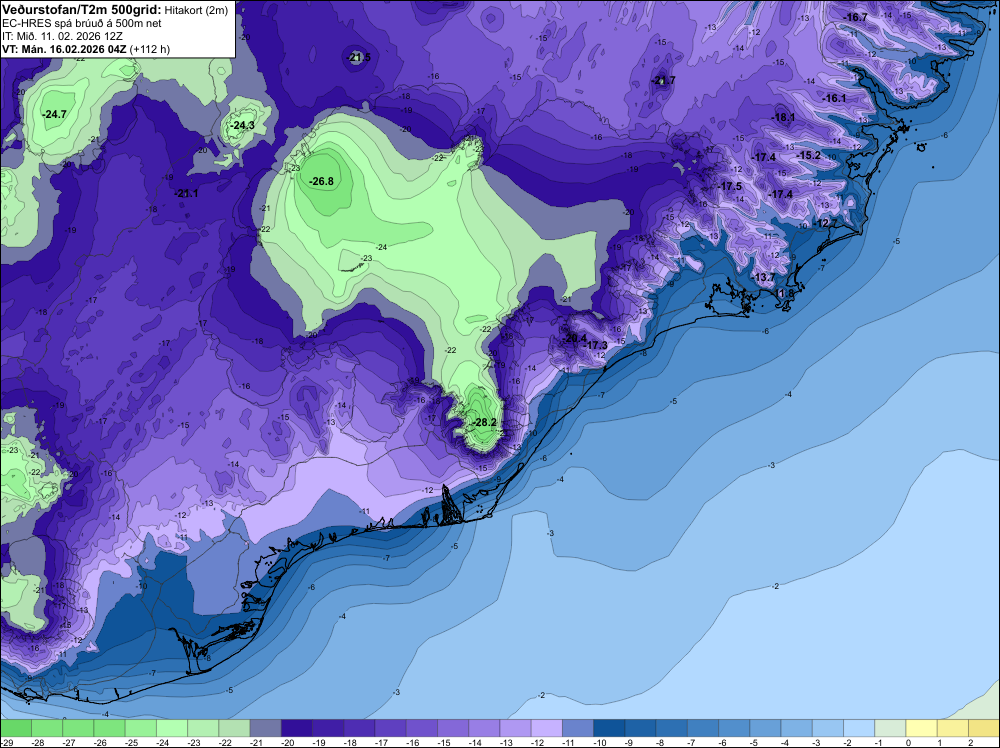This screenshot has height=748, width=1000.
Task: Pick the medium blue legend swatch for -6
Action: click(734, 728)
